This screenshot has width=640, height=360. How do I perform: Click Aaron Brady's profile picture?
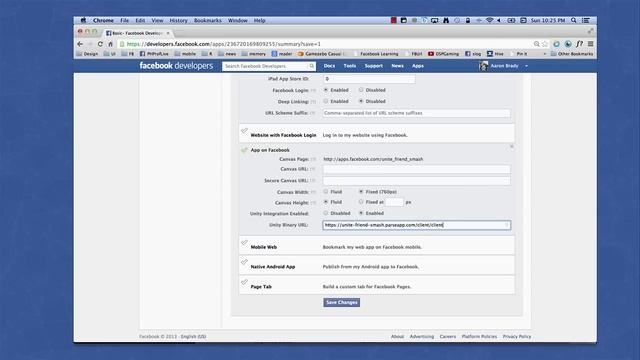(x=484, y=66)
